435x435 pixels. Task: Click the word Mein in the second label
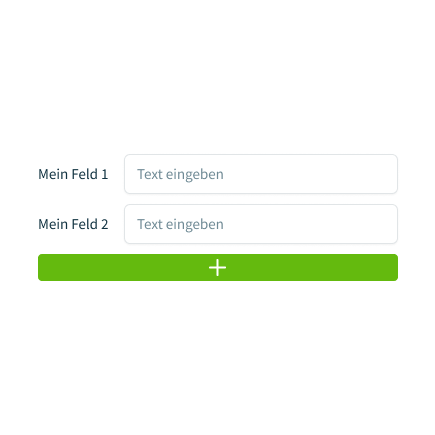click(x=53, y=224)
